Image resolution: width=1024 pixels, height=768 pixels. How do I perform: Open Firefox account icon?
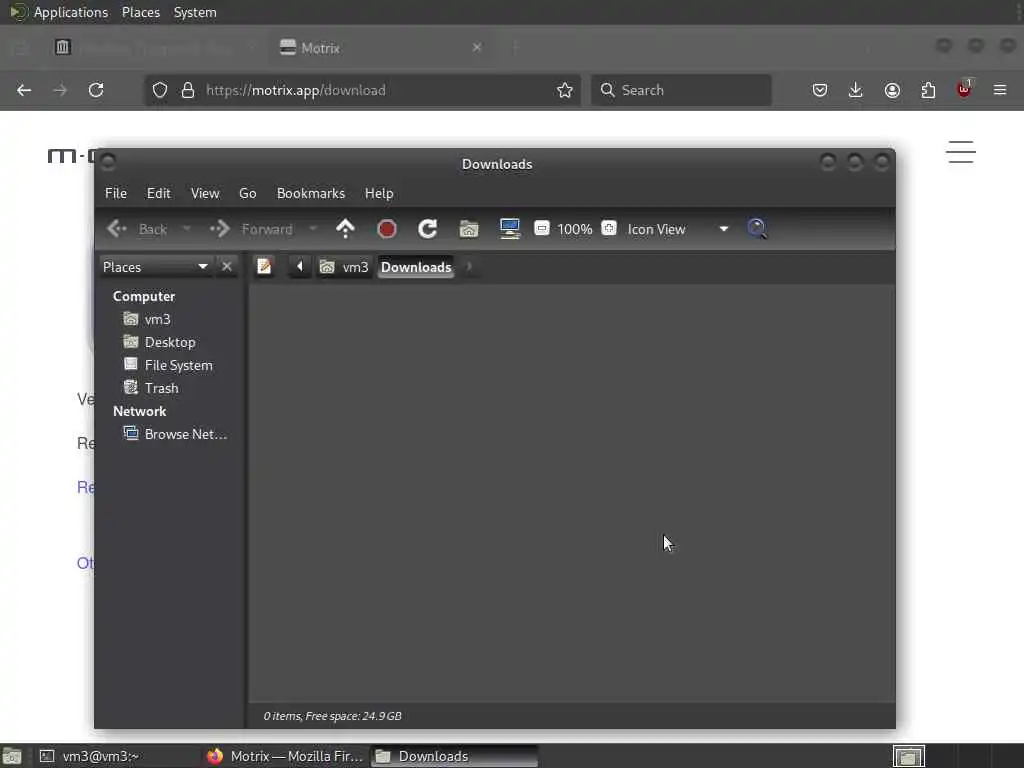(892, 90)
